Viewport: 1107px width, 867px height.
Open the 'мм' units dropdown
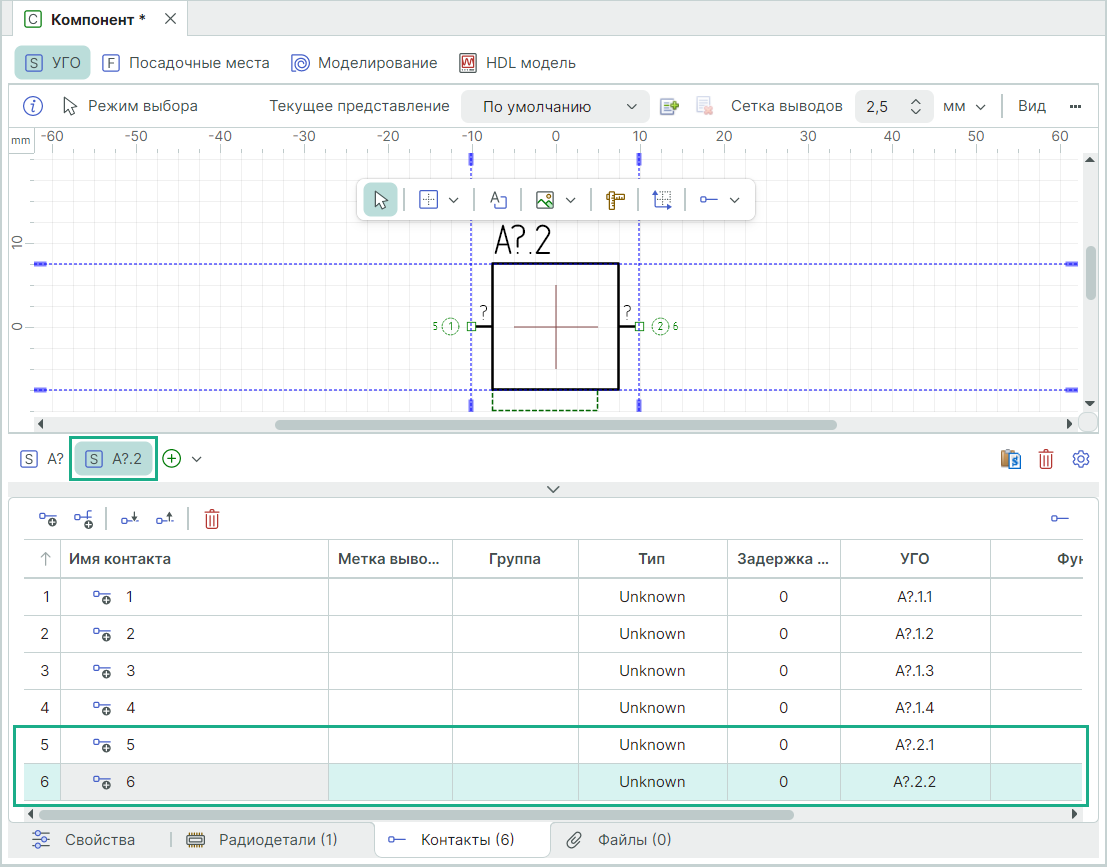coord(964,106)
